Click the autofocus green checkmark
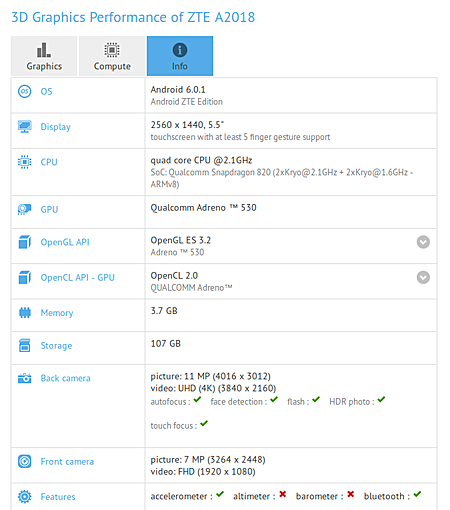Image resolution: width=450 pixels, height=510 pixels. [197, 399]
